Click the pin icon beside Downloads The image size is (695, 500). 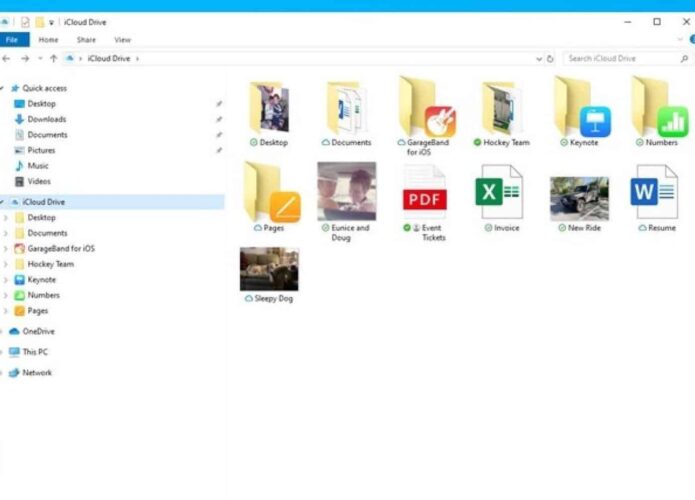click(x=219, y=119)
